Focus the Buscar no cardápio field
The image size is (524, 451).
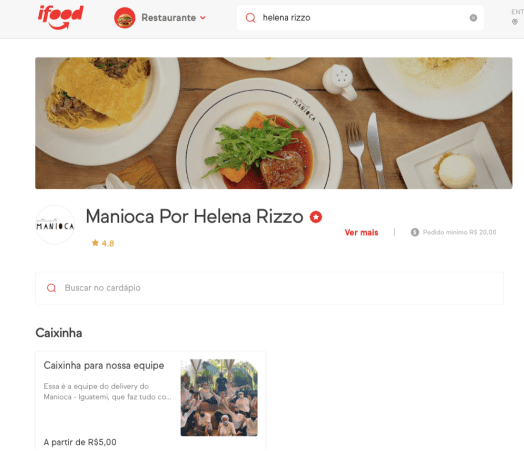269,288
